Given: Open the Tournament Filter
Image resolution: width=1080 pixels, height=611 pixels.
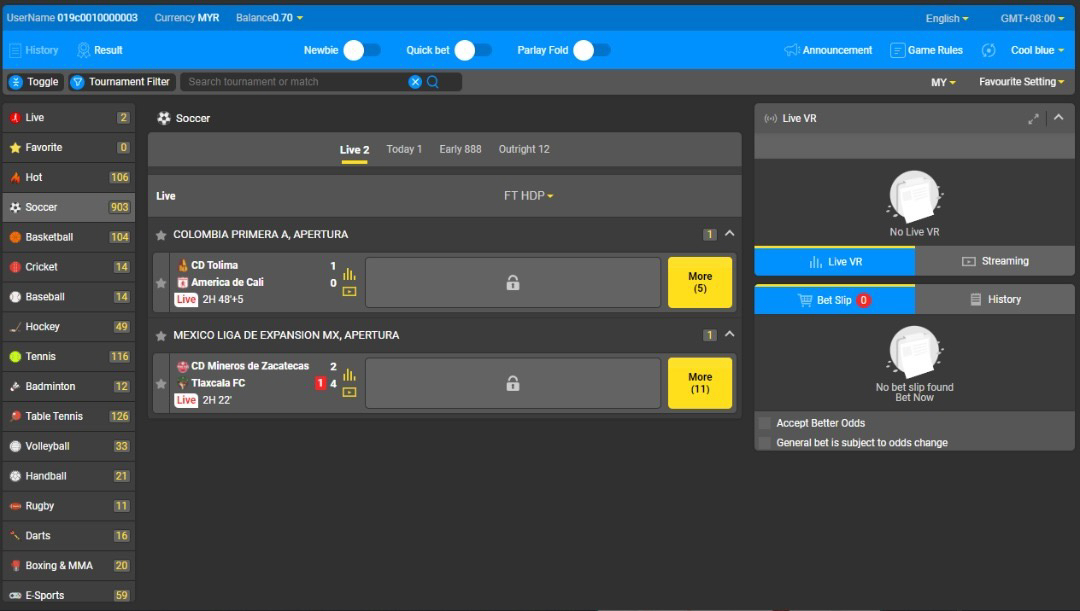Looking at the screenshot, I should [120, 82].
